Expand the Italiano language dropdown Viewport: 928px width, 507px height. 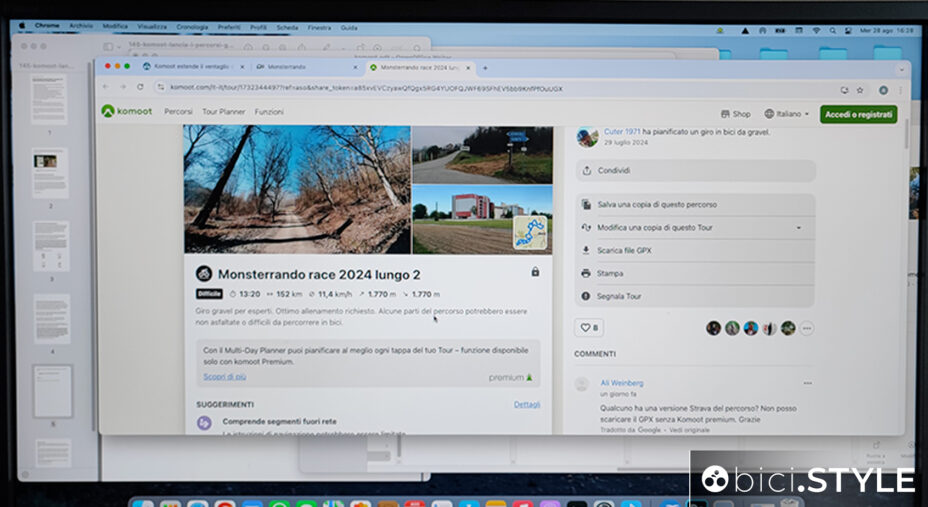[787, 114]
